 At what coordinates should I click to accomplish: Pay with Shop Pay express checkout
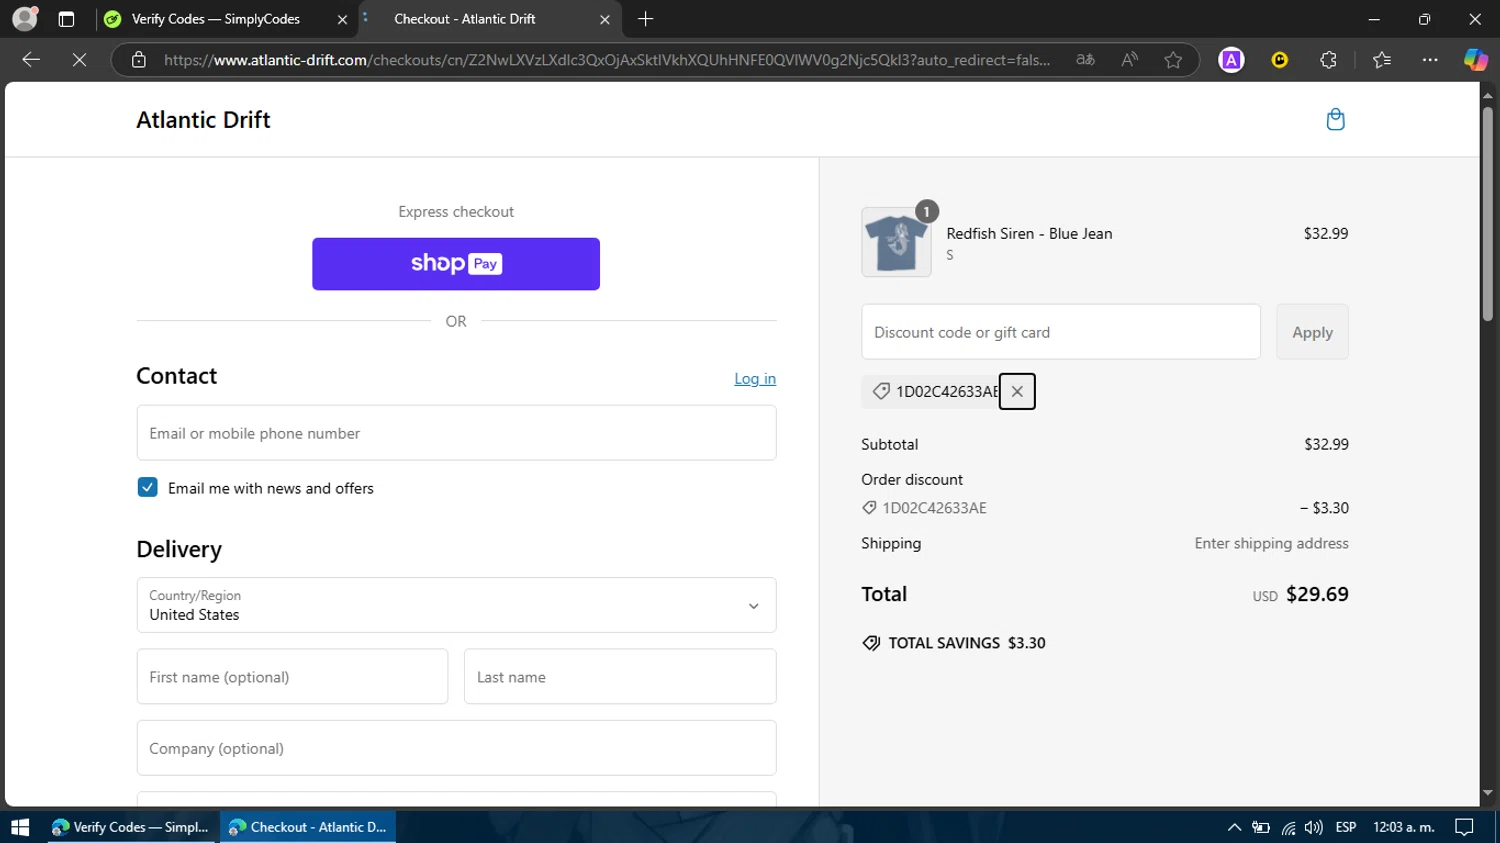tap(456, 264)
